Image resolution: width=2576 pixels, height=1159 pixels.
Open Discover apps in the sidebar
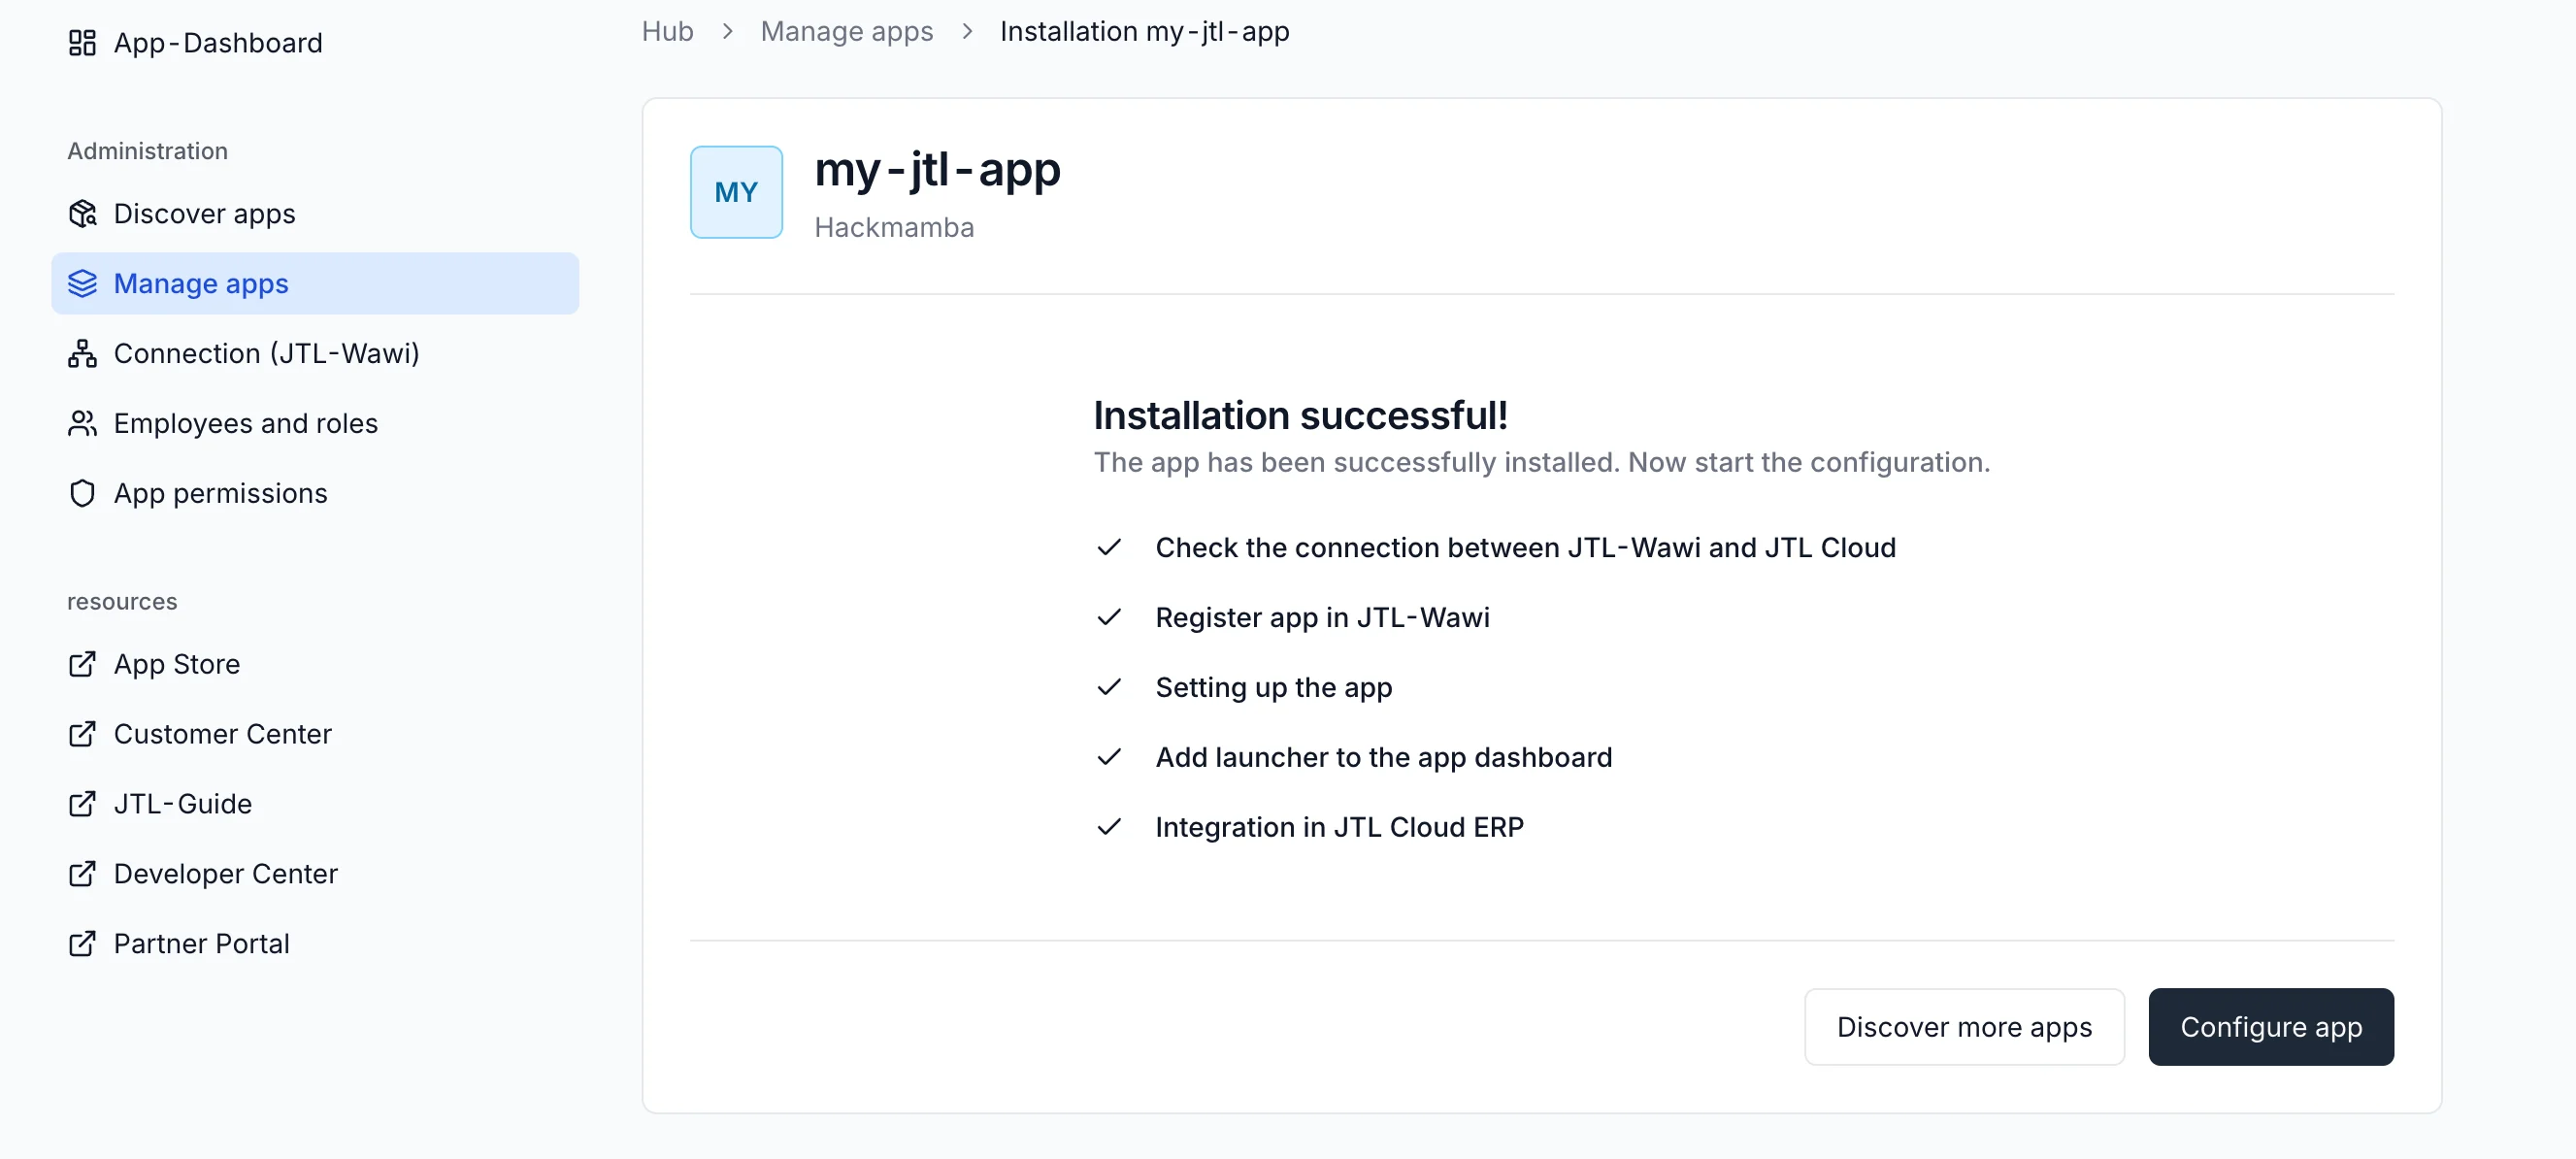click(x=316, y=214)
